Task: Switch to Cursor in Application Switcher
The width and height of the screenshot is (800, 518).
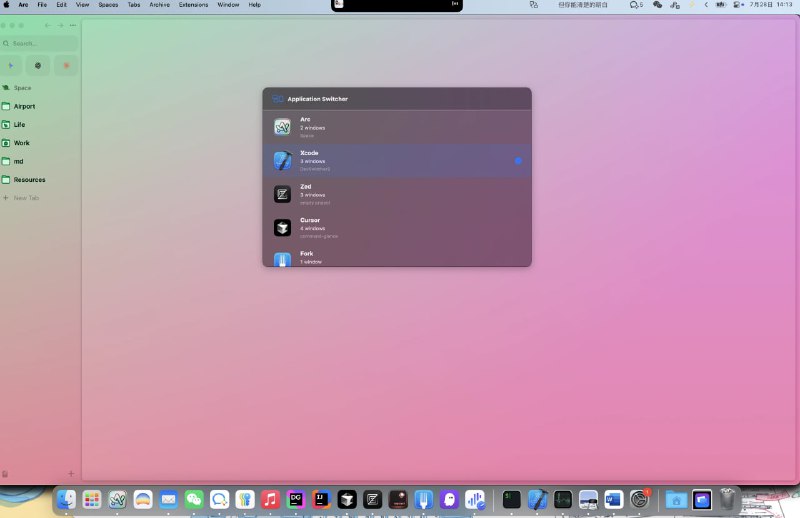Action: pyautogui.click(x=397, y=228)
